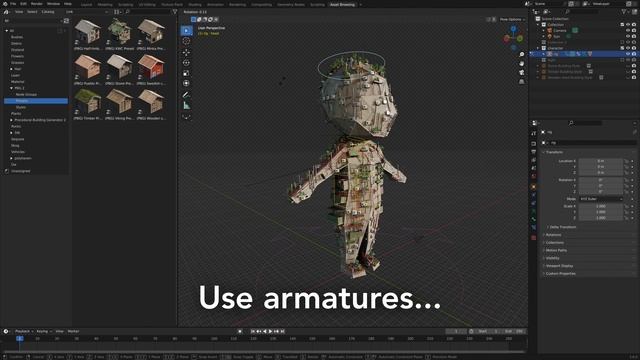Click the lock icon beside Scale X

click(627, 207)
